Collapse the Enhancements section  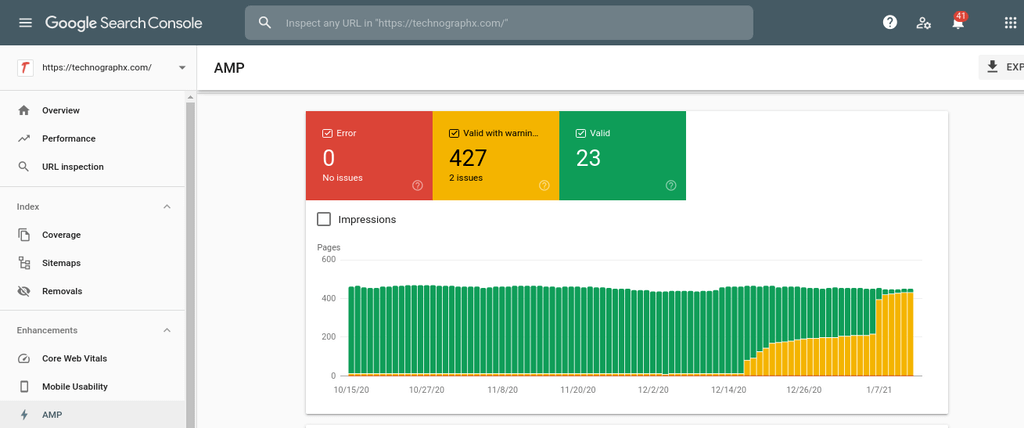coord(167,330)
